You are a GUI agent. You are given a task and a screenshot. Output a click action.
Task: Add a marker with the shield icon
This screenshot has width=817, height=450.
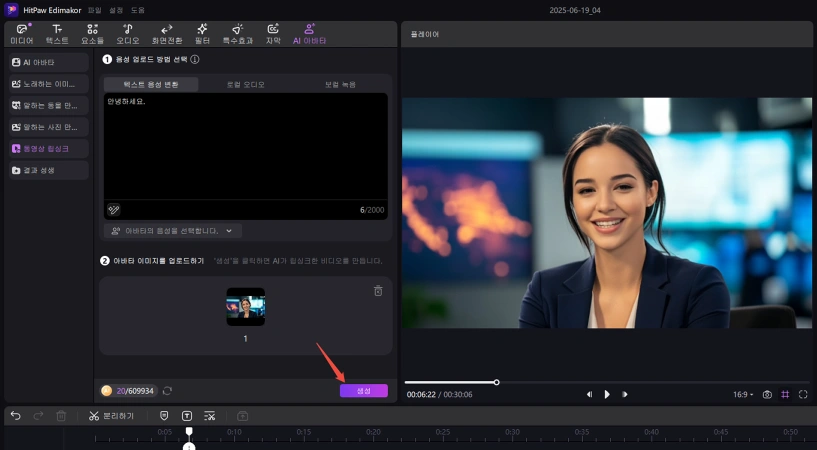coord(164,416)
